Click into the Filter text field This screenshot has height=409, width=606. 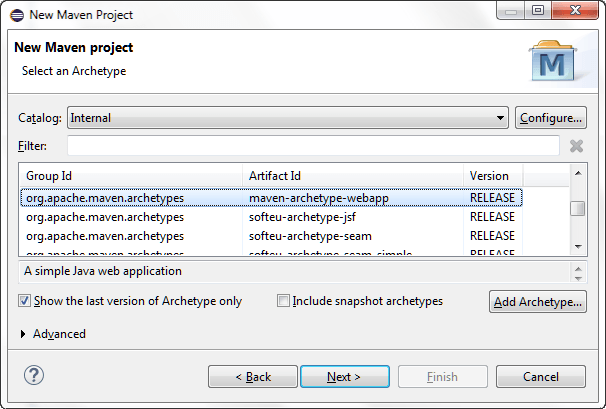(313, 146)
